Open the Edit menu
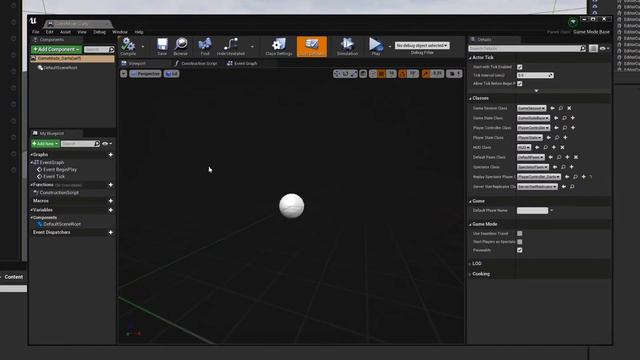 pos(50,32)
